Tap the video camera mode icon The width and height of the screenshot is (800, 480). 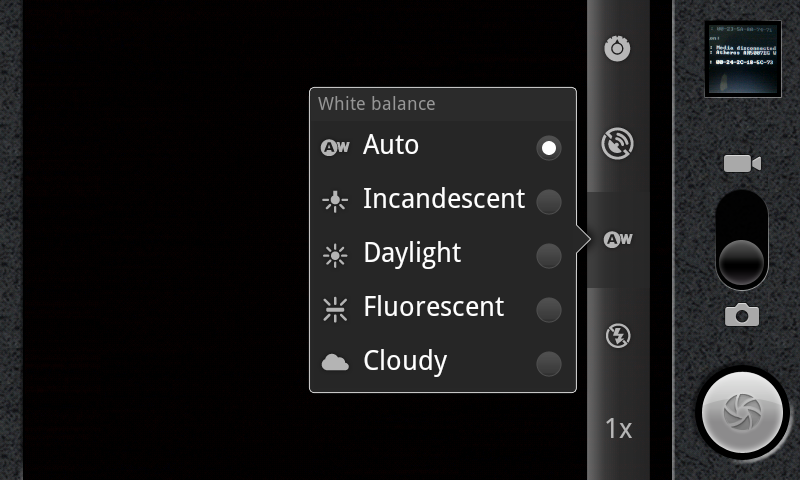pyautogui.click(x=742, y=164)
